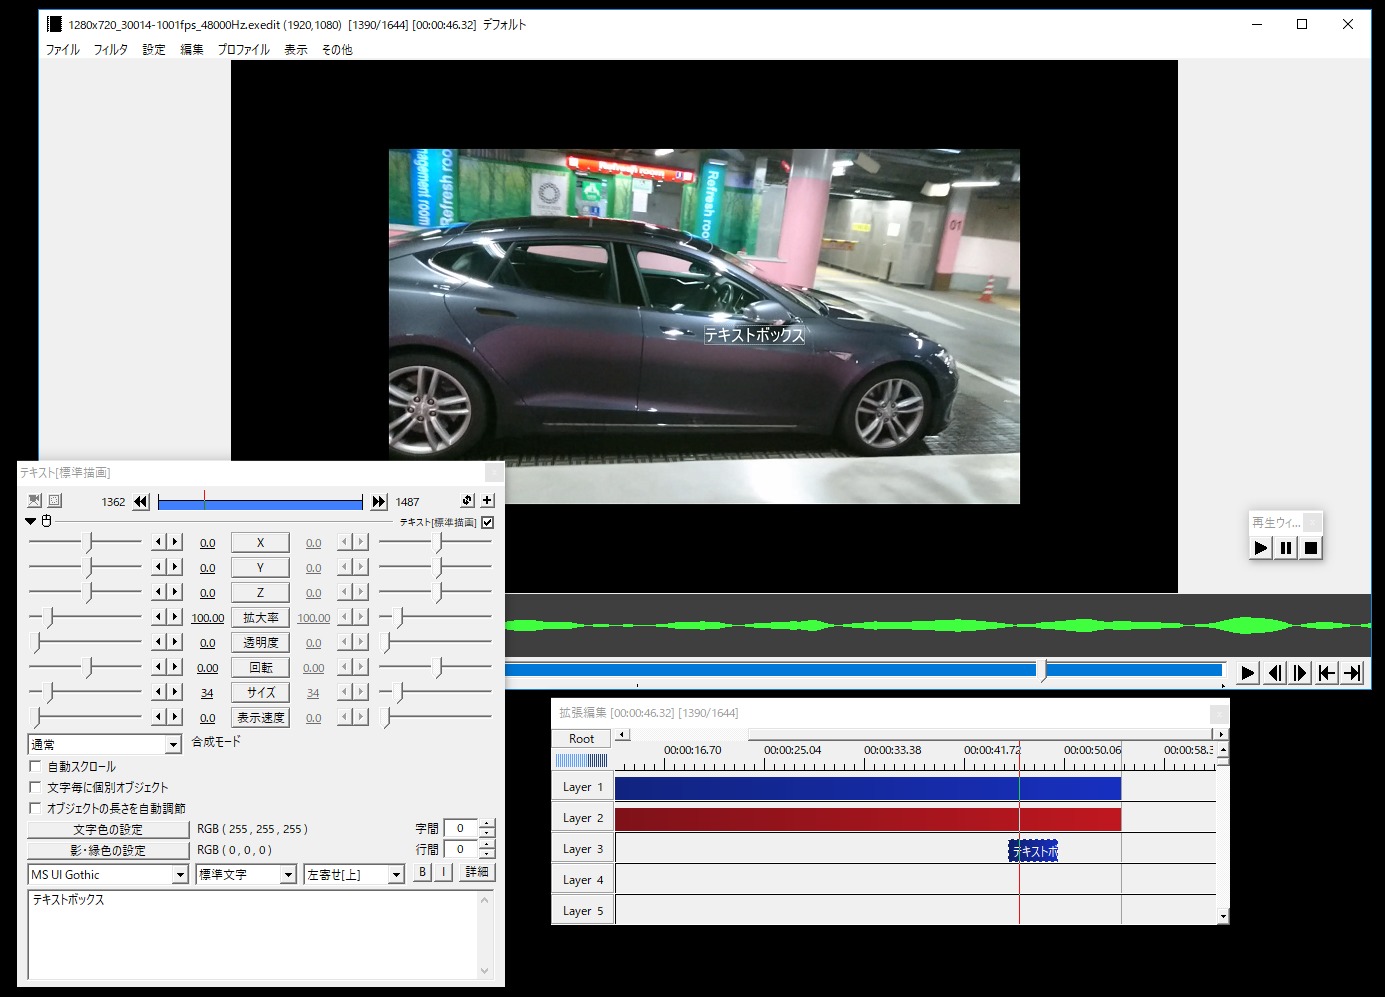Click the サイズ parameter button

tap(260, 693)
